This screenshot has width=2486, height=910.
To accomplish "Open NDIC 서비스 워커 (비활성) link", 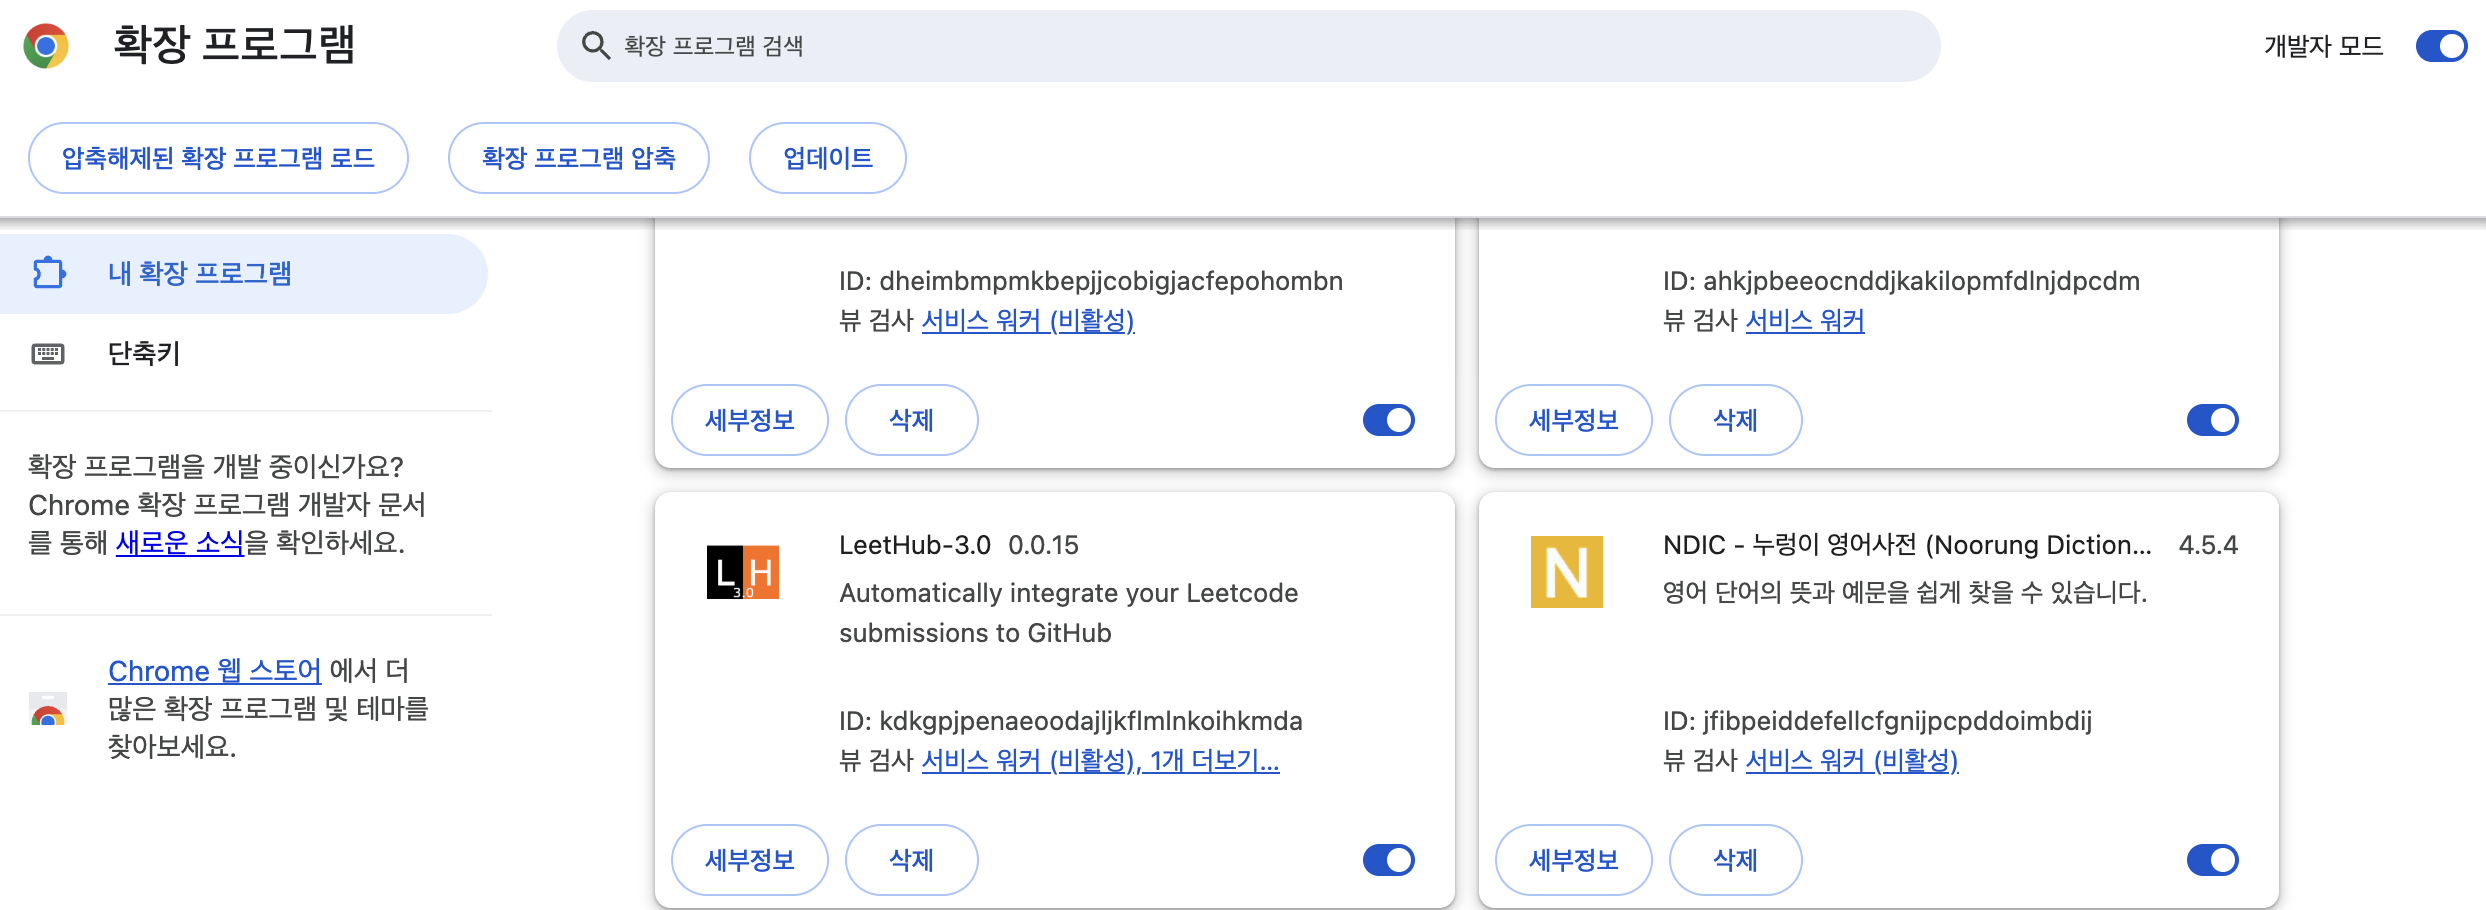I will 1852,761.
